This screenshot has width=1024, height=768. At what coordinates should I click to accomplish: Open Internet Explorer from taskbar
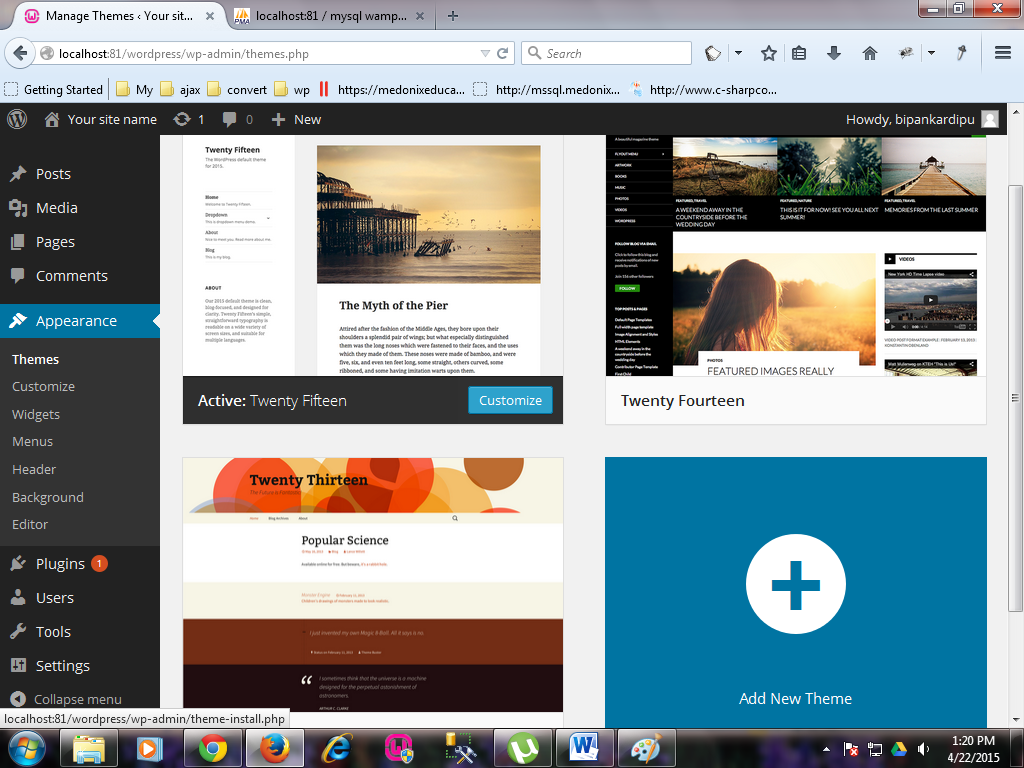click(337, 748)
